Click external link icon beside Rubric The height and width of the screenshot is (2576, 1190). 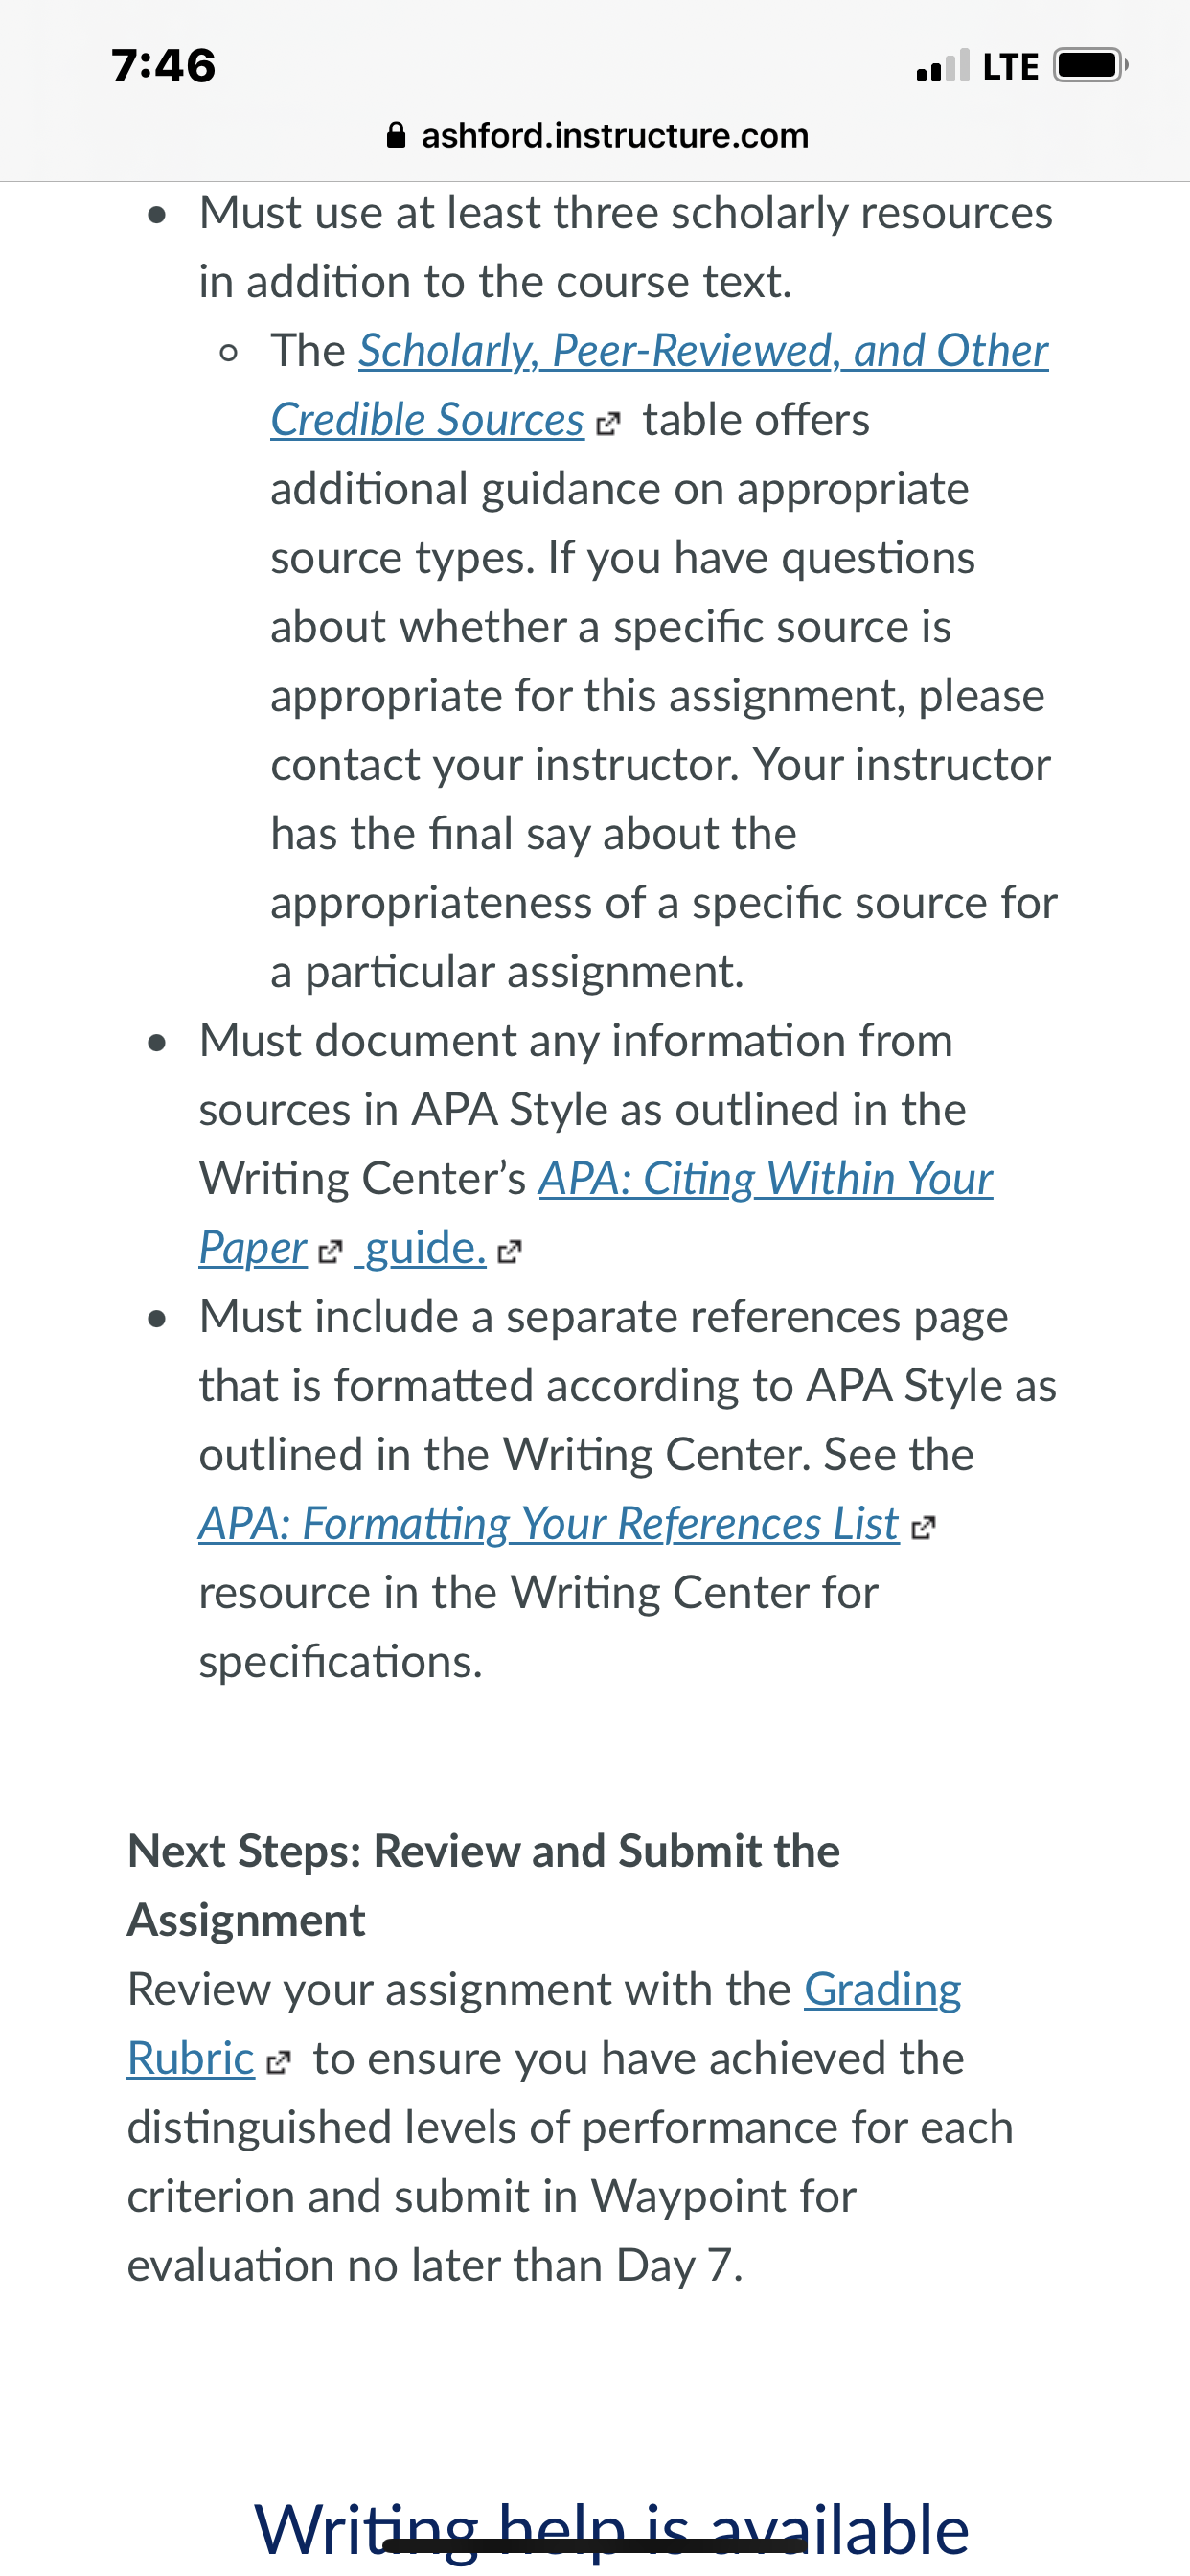coord(280,2062)
